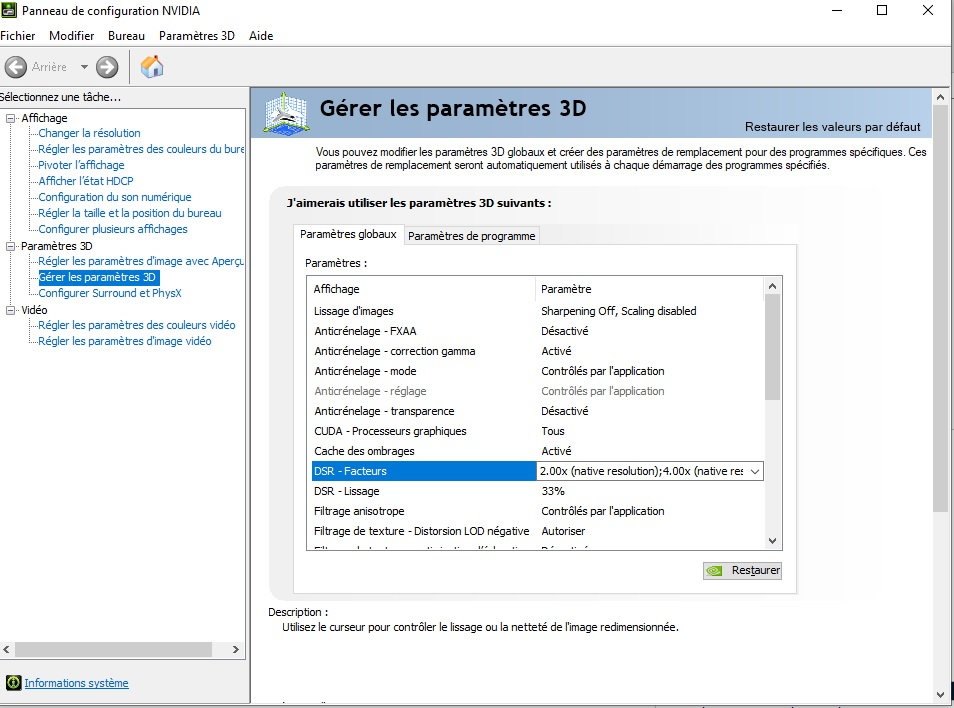Select the Filtrage anisotrope row
Screen dimensions: 954x708
(536, 512)
